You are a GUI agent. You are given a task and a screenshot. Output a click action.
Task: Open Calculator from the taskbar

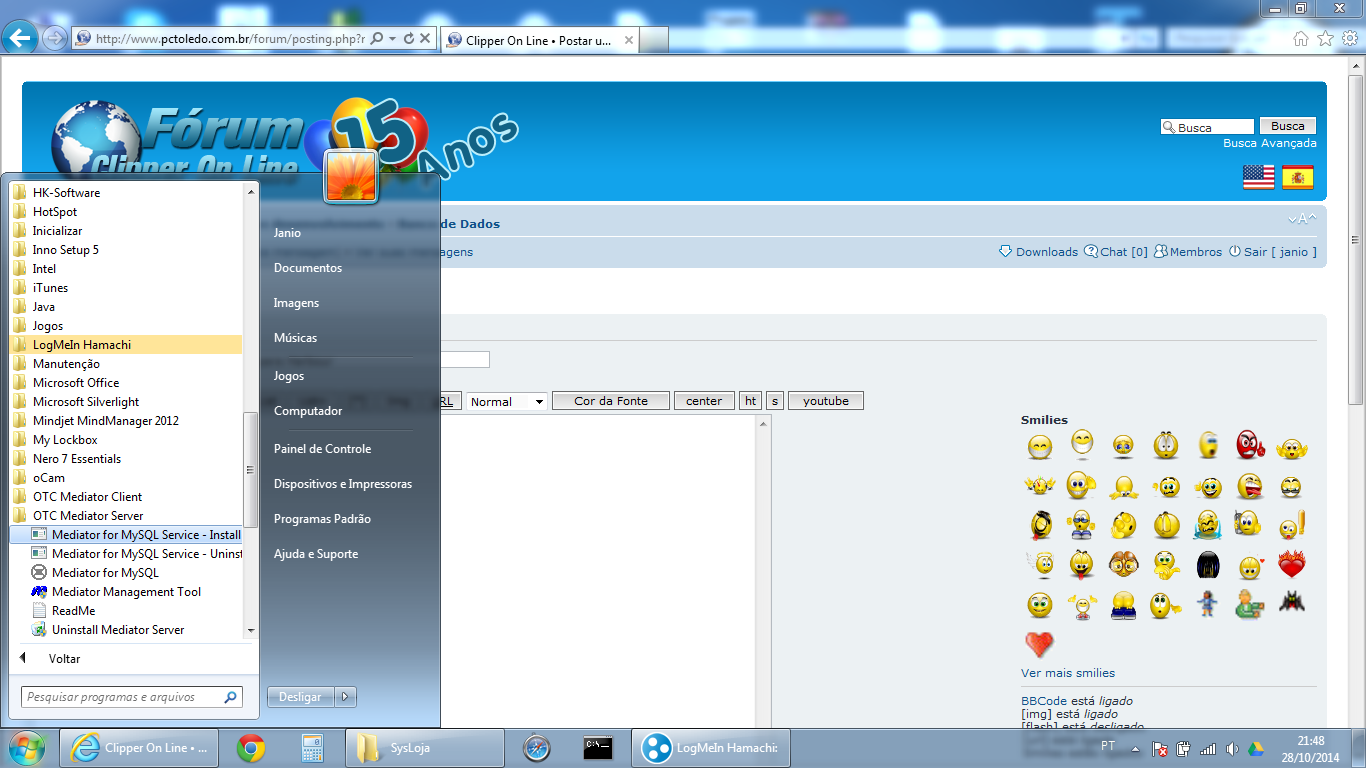(312, 748)
